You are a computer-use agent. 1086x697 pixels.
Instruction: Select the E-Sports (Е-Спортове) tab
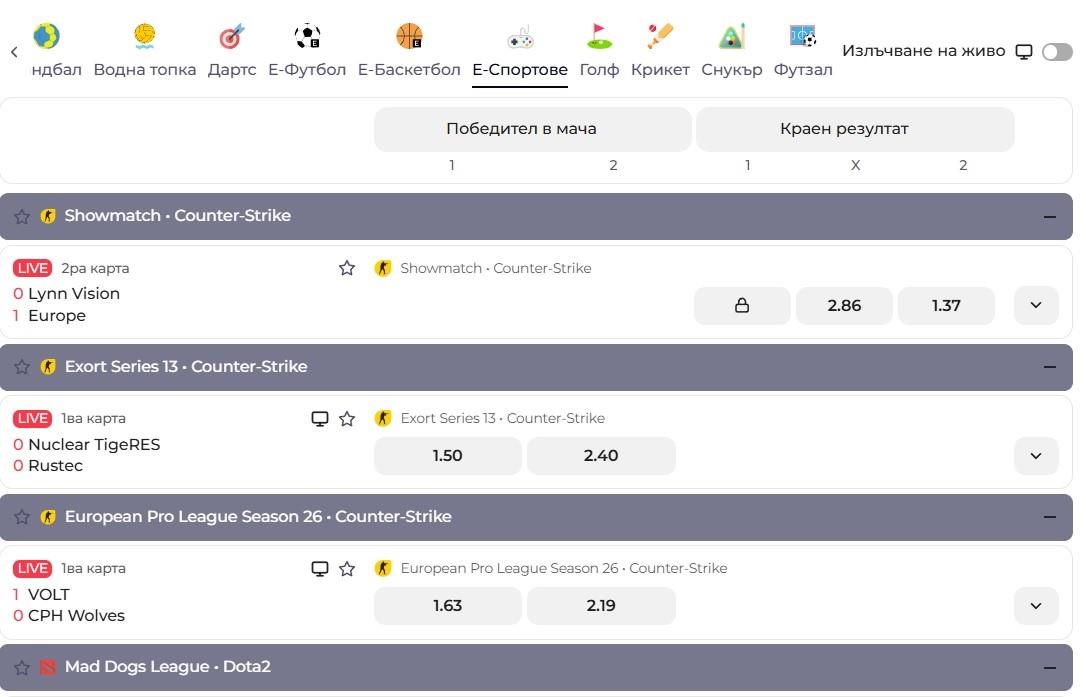[520, 50]
